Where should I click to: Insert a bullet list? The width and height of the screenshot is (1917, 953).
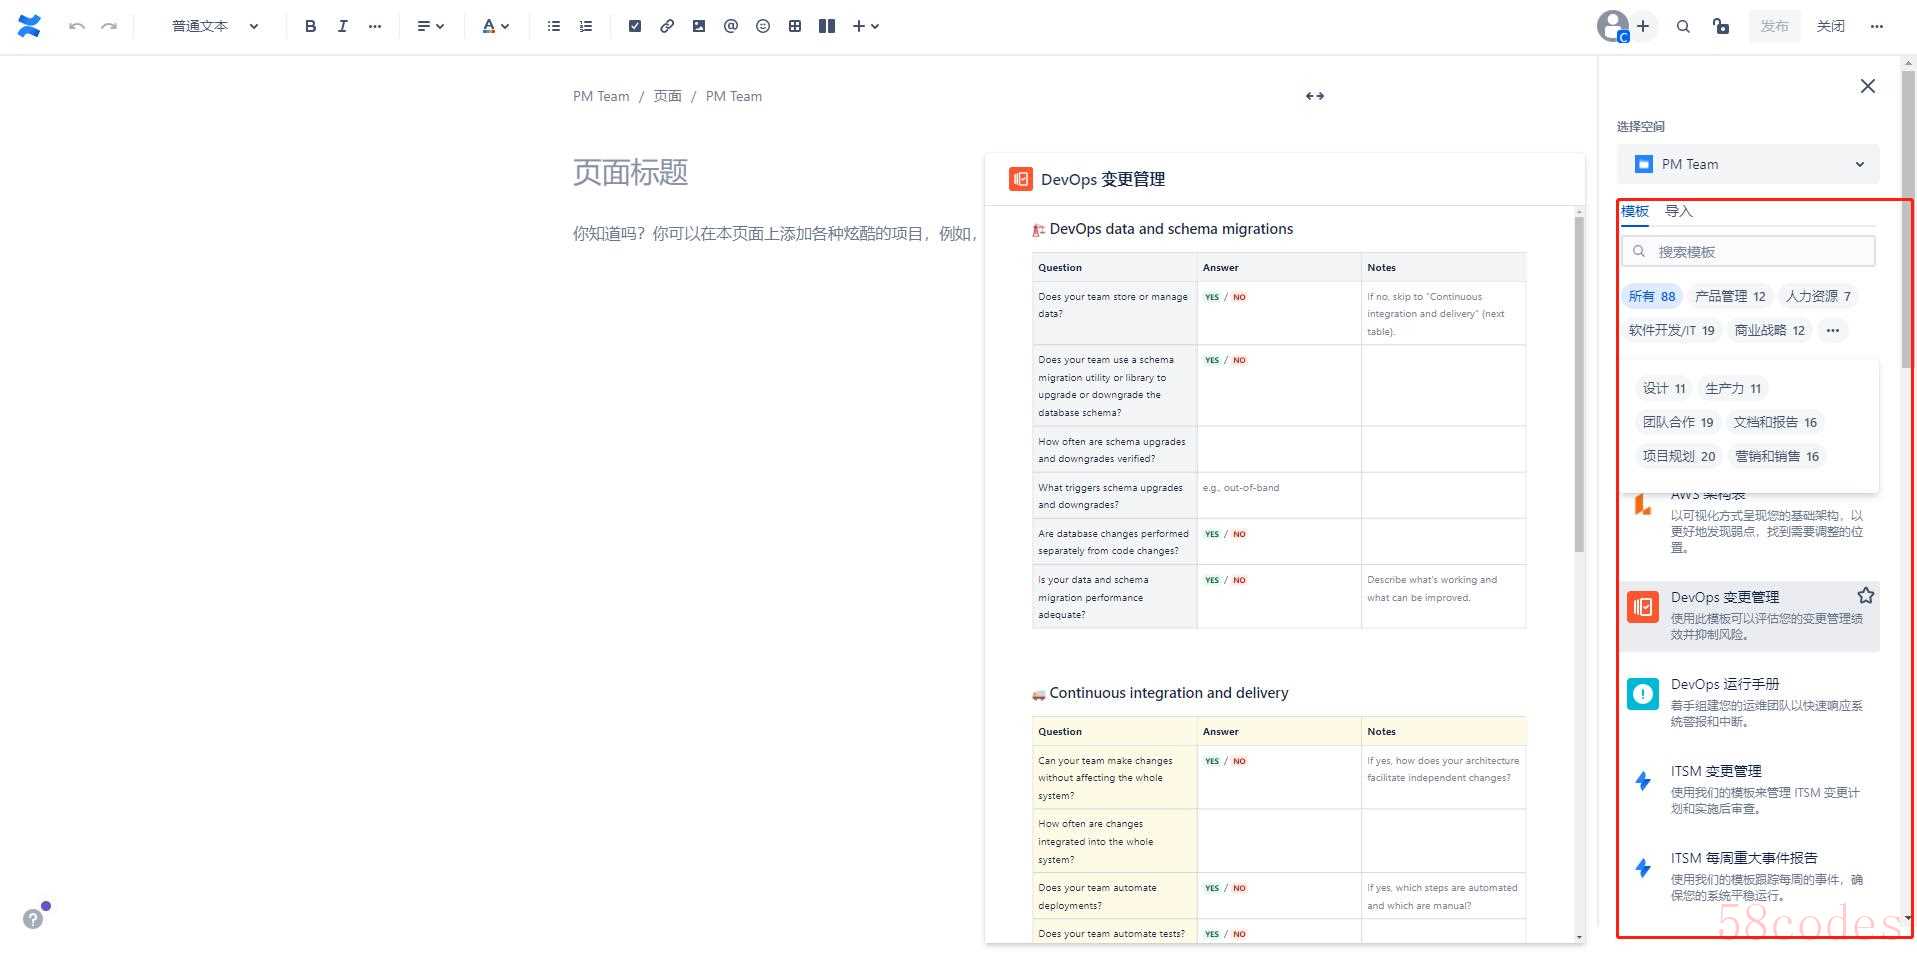point(553,26)
